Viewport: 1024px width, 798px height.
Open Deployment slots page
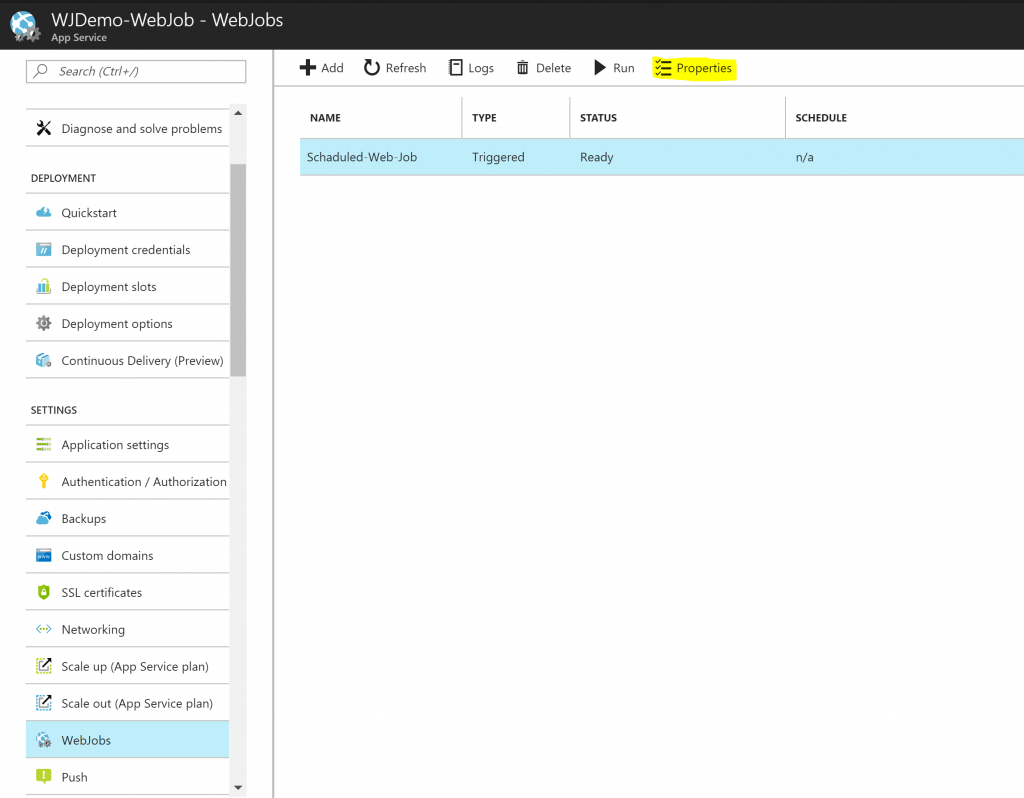coord(127,286)
